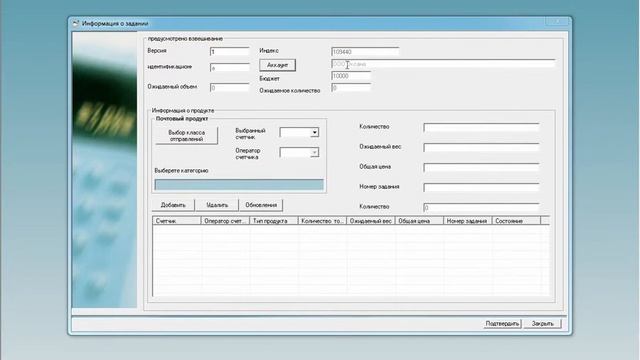640x360 pixels.
Task: Focus the идентификационное input field
Action: point(229,68)
